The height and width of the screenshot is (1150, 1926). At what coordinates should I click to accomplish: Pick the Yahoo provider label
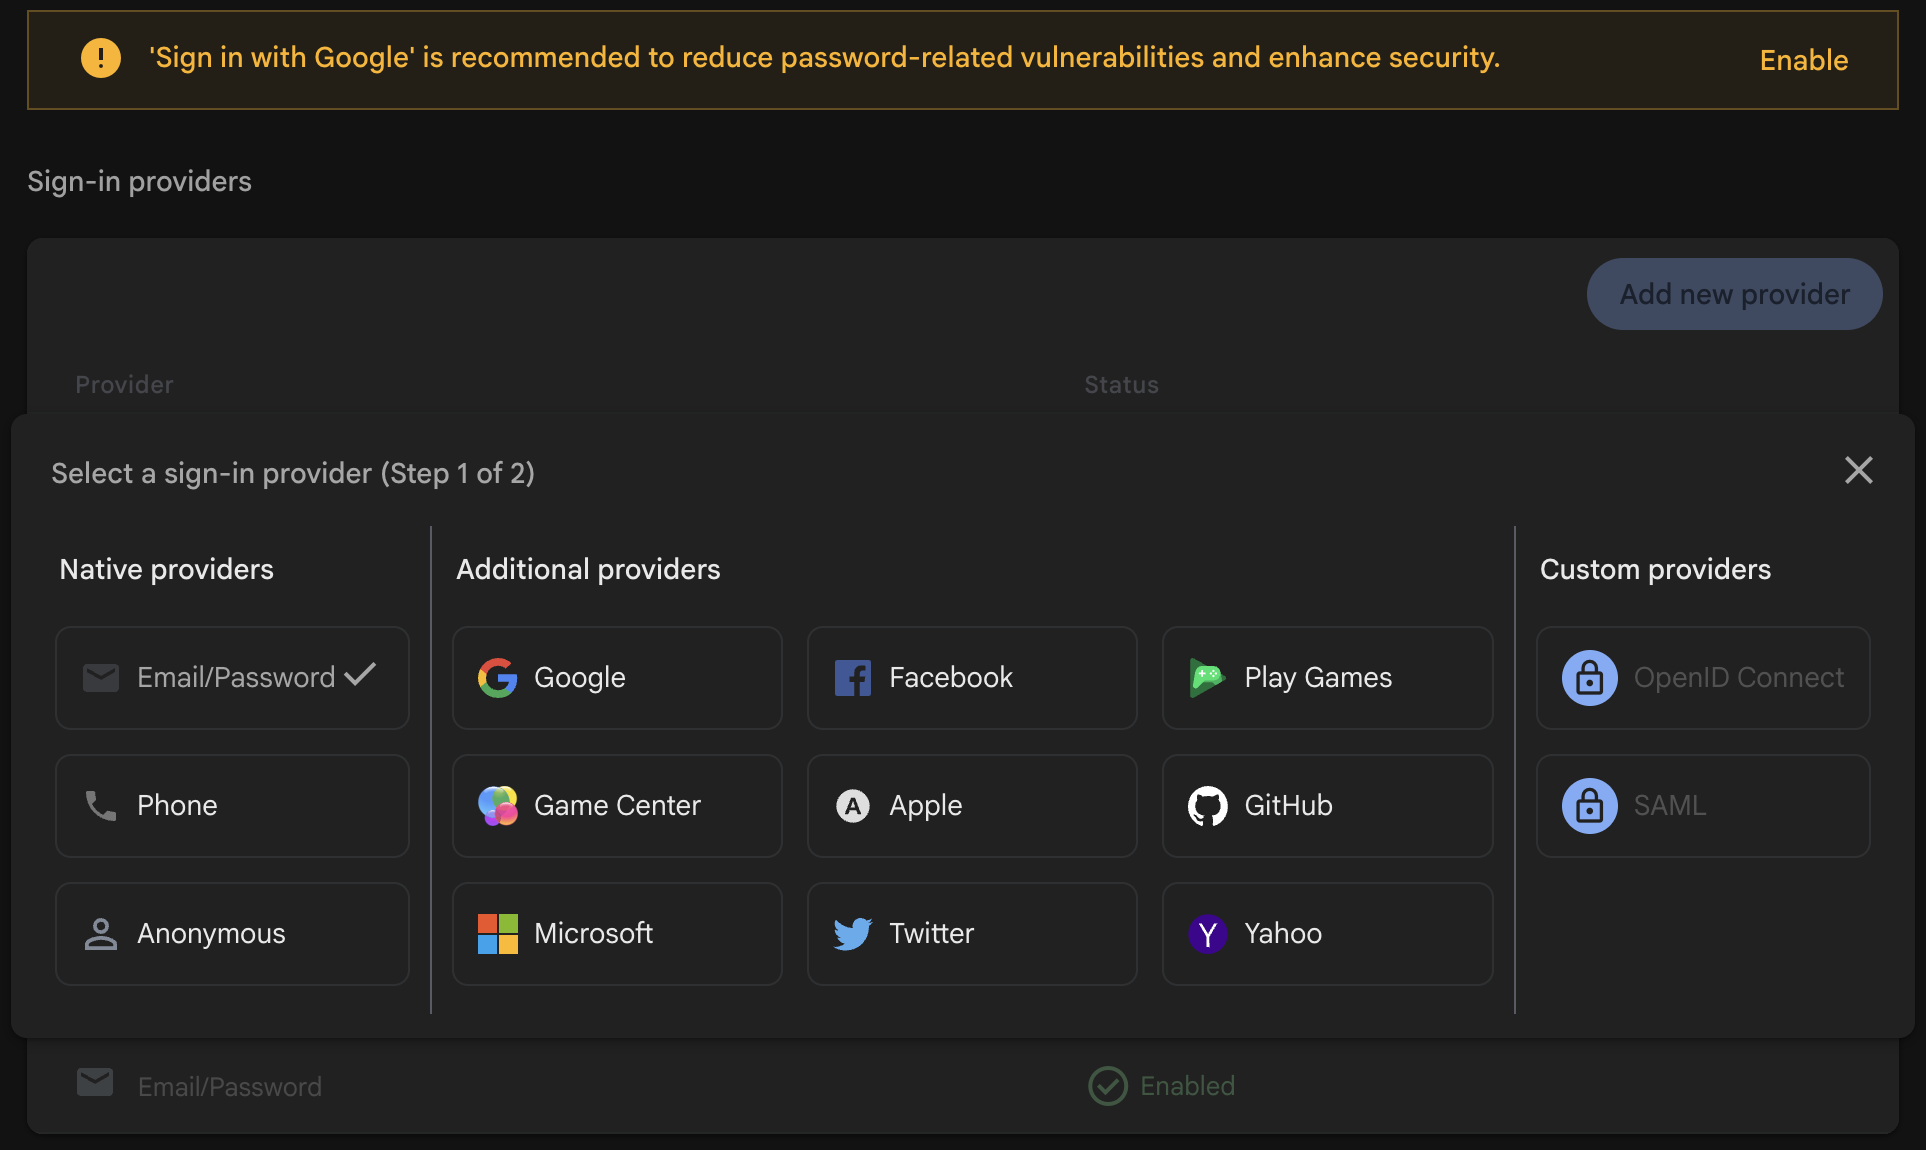pyautogui.click(x=1283, y=934)
